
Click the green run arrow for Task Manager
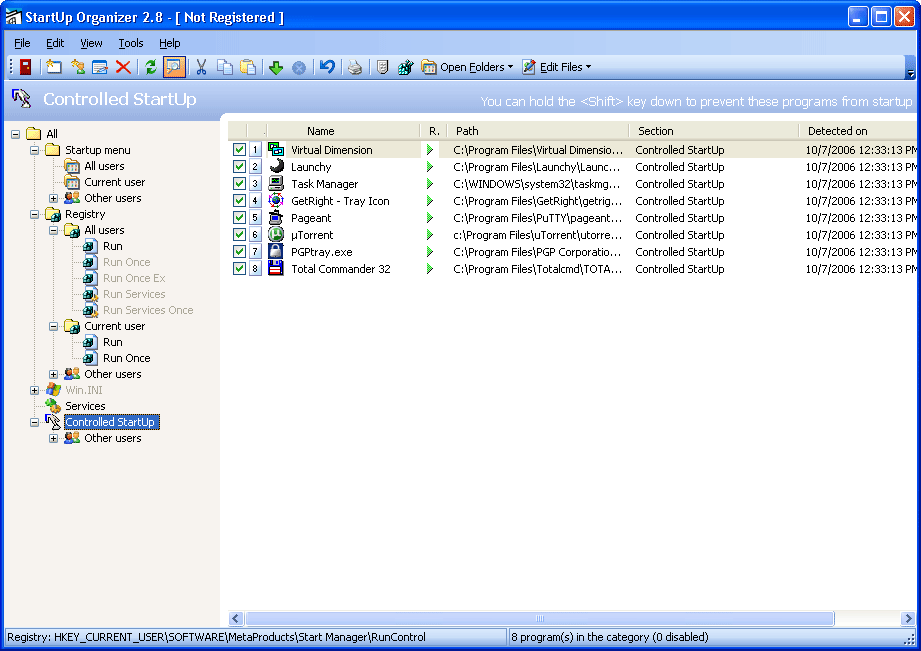[x=430, y=184]
